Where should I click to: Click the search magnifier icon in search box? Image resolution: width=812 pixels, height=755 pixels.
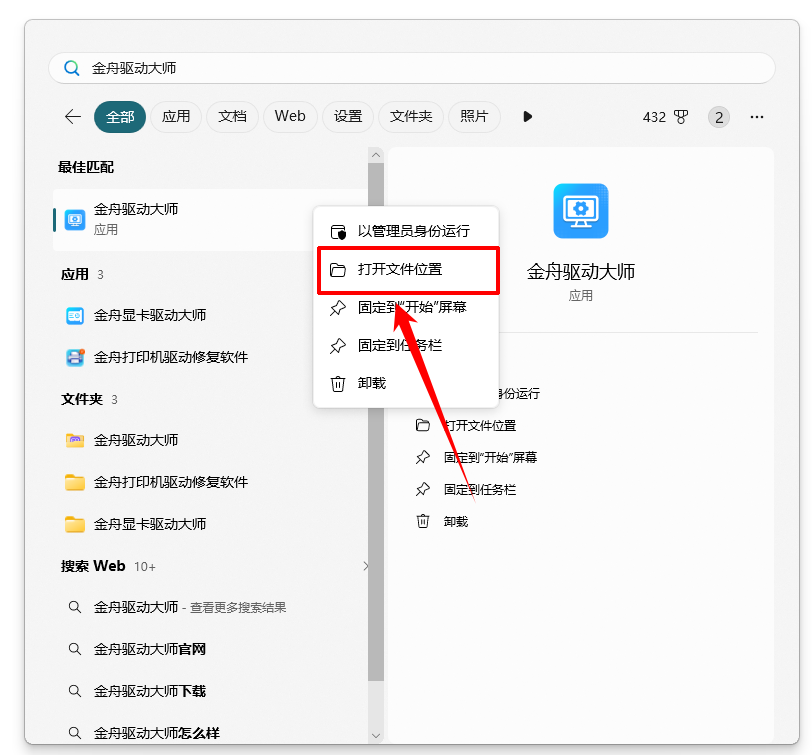click(71, 68)
